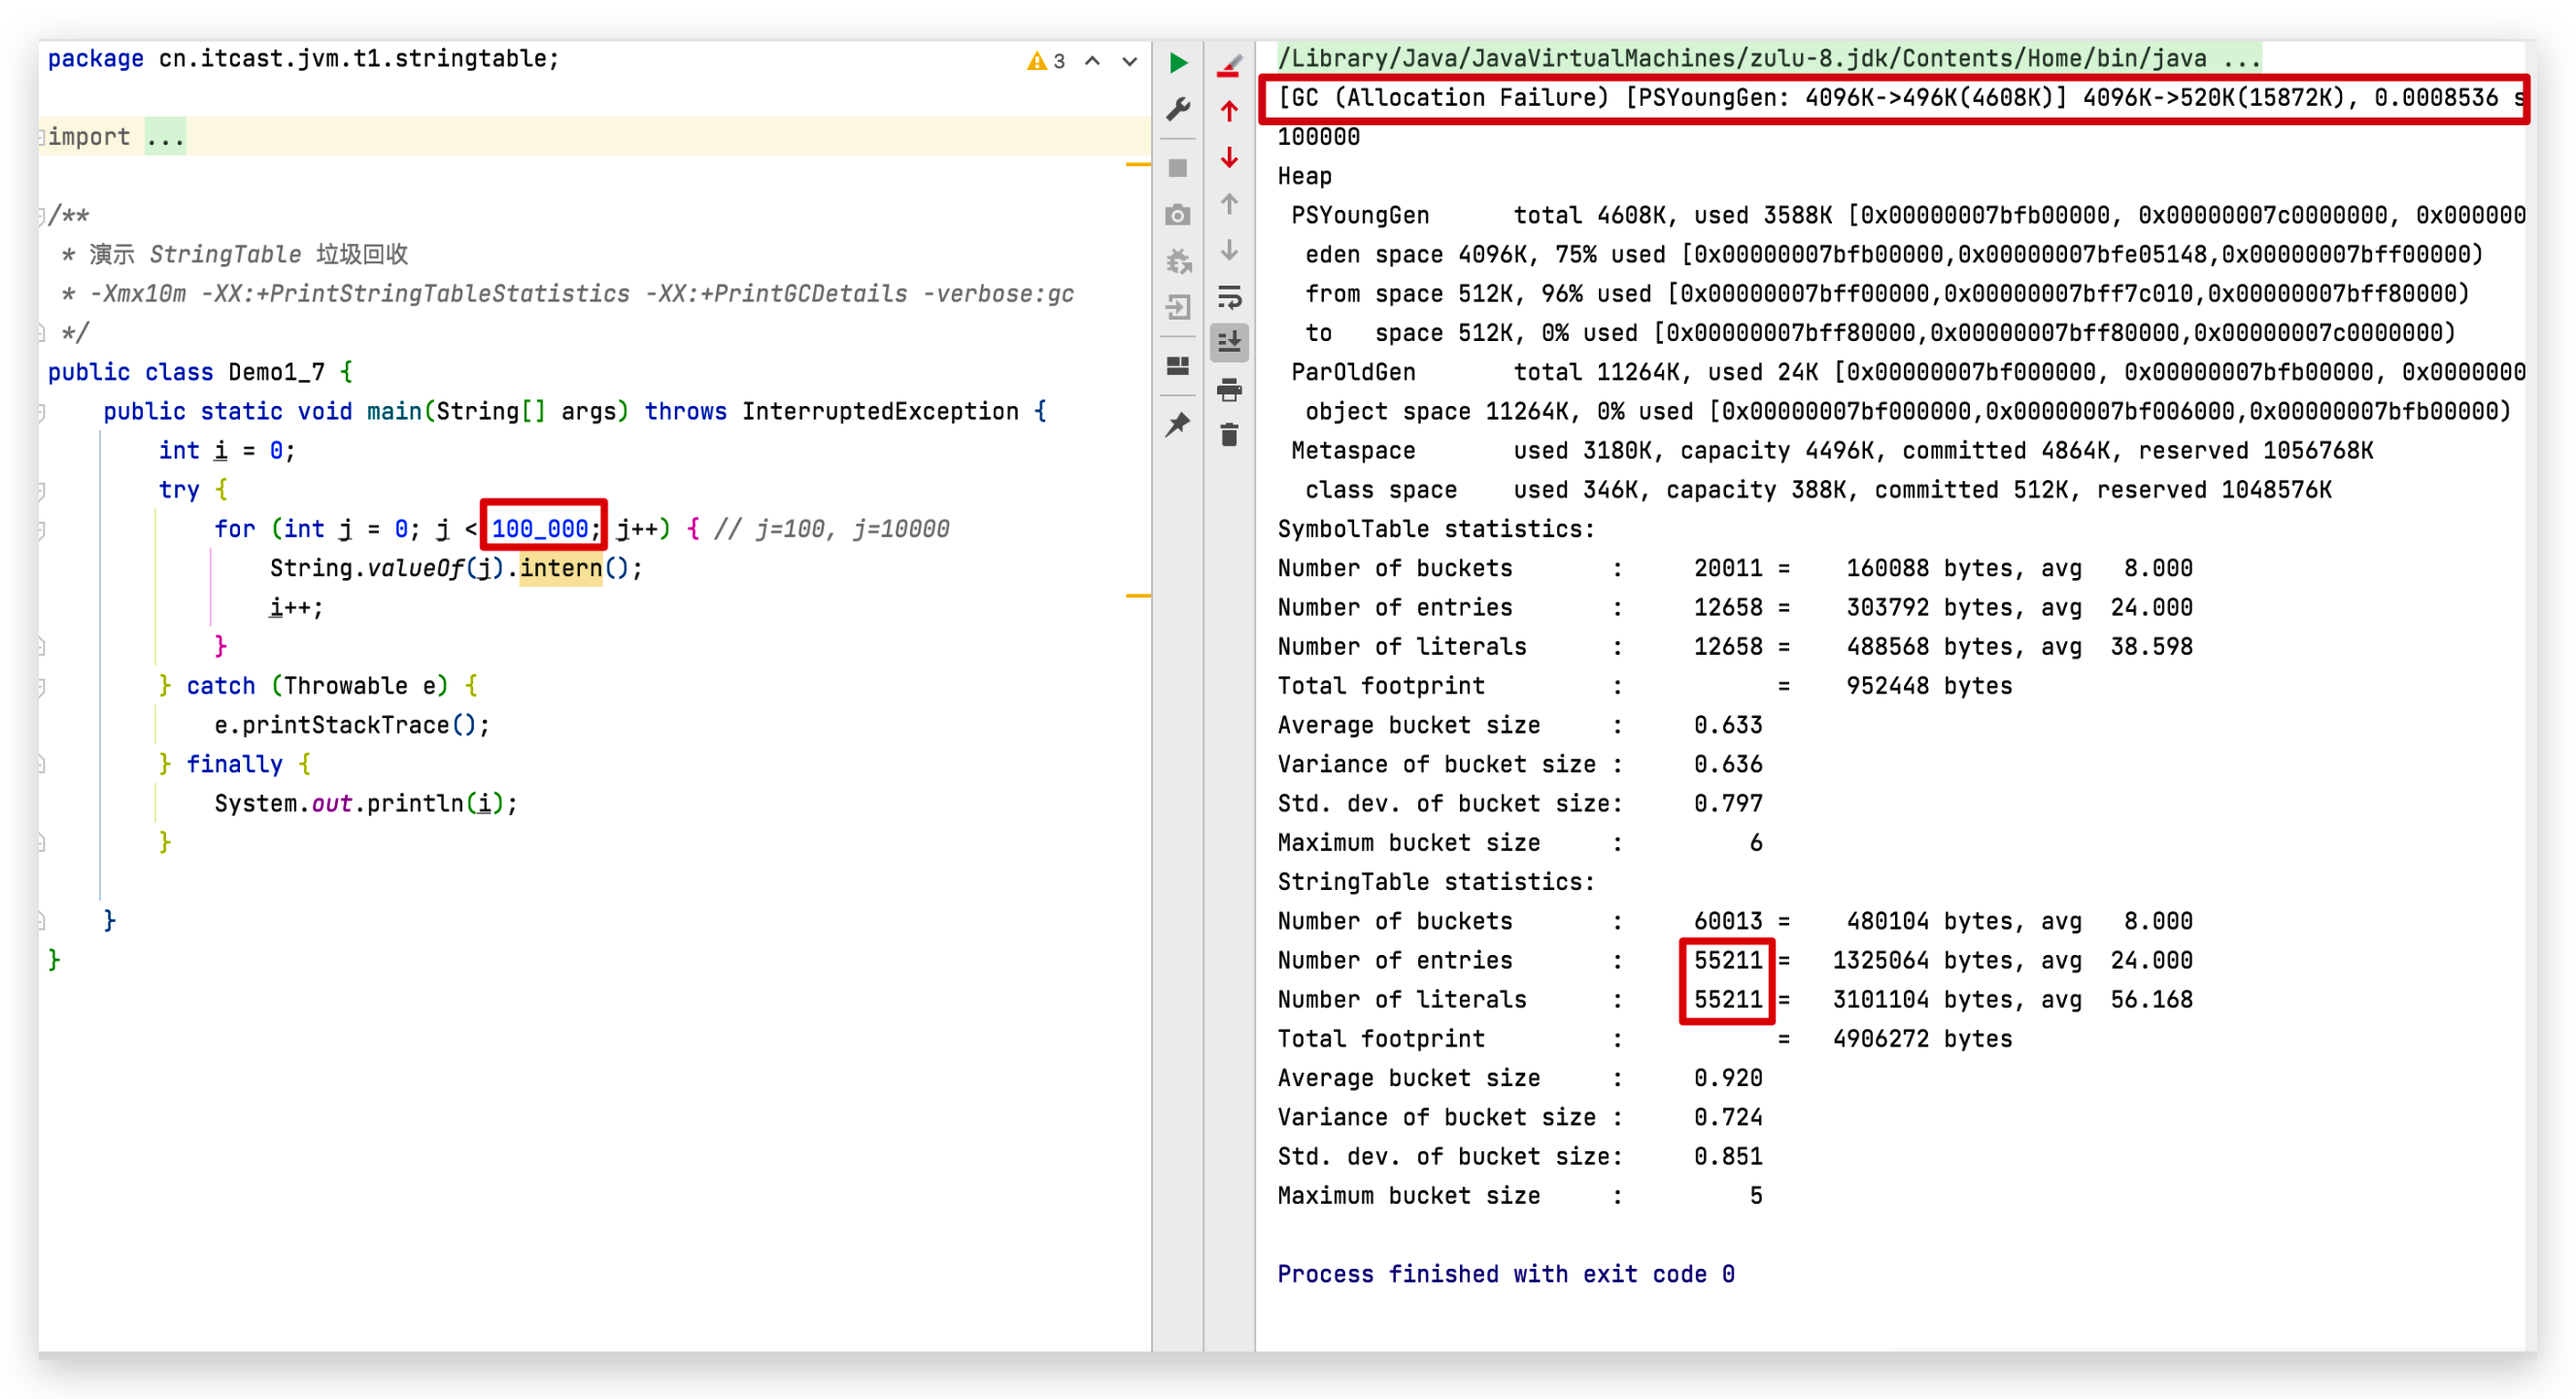Expand the folded import statement
This screenshot has width=2576, height=1399.
164,137
